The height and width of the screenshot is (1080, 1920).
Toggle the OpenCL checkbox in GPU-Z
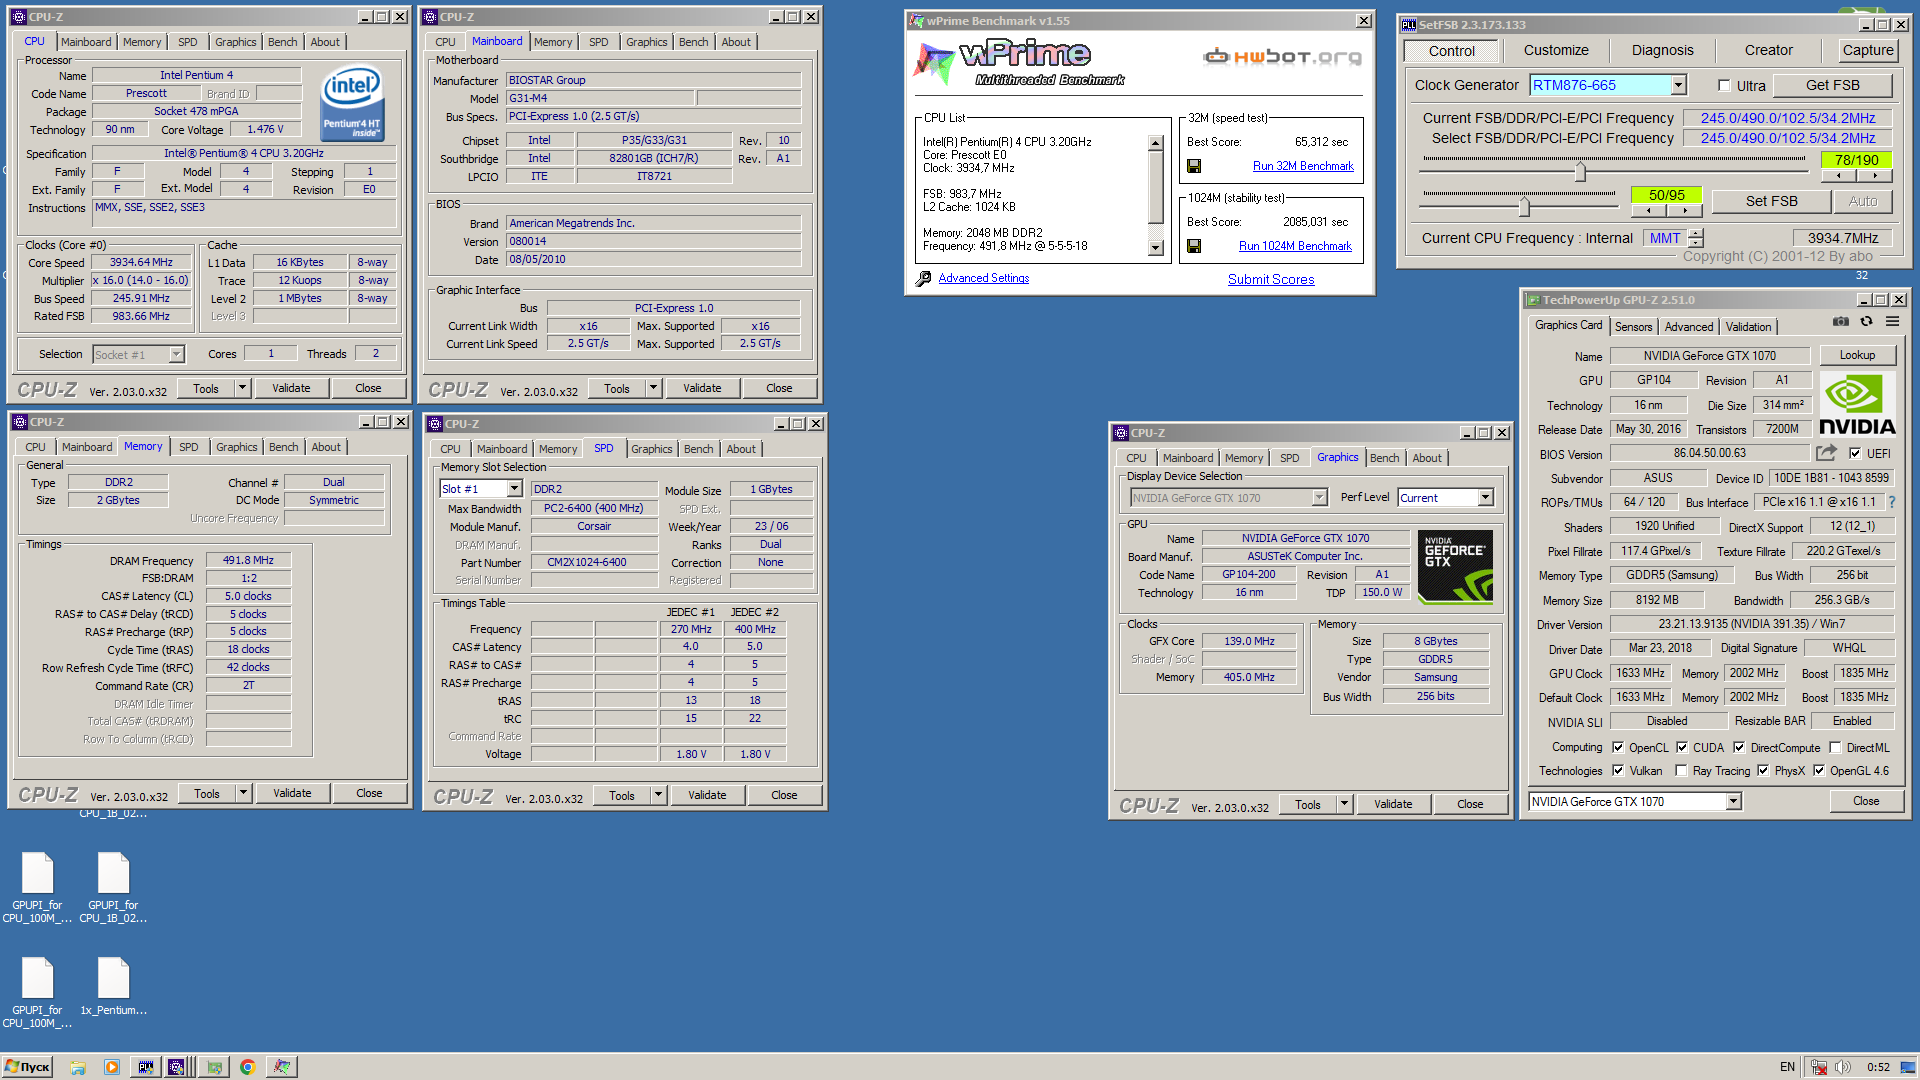pos(1618,747)
